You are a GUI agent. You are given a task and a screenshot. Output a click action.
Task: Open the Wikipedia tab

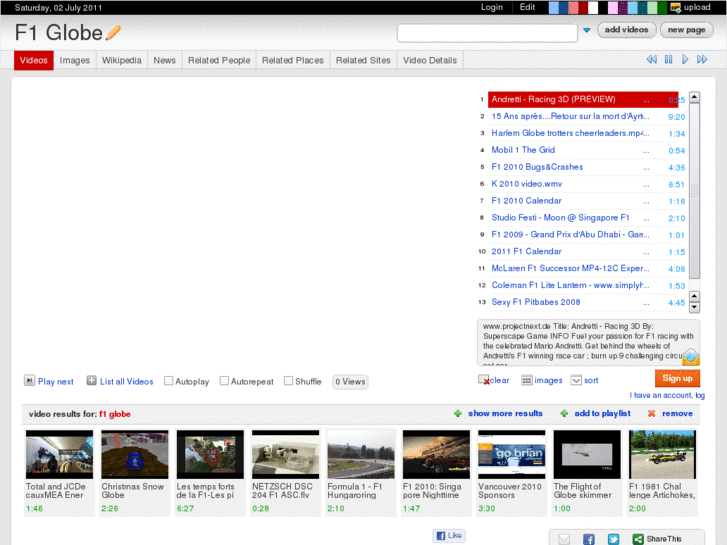tap(121, 60)
